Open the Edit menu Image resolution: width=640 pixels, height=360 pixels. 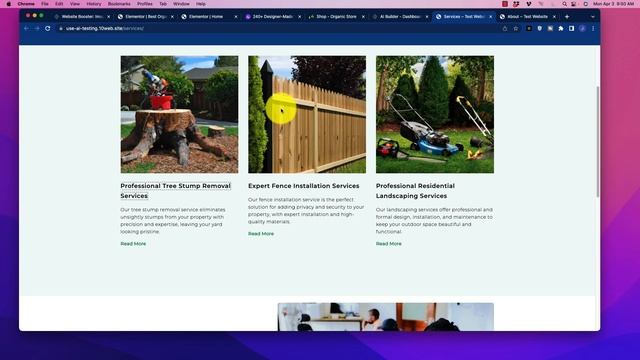pos(59,4)
